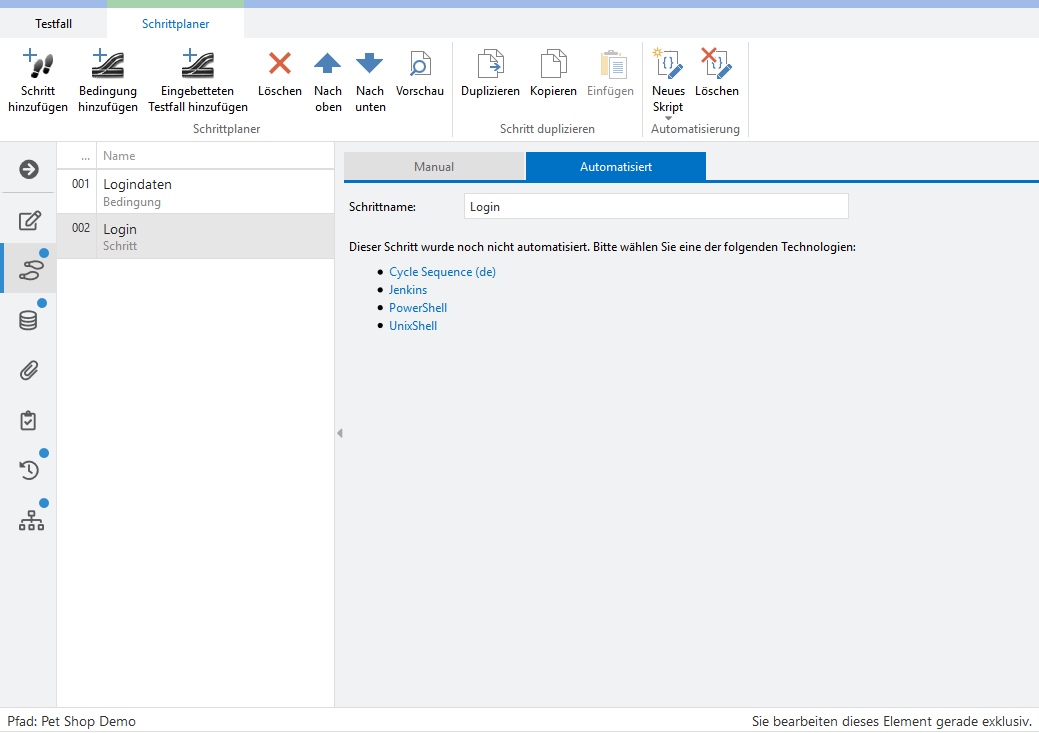Collapse the step list panel splitter arrow
This screenshot has width=1039, height=733.
(339, 433)
